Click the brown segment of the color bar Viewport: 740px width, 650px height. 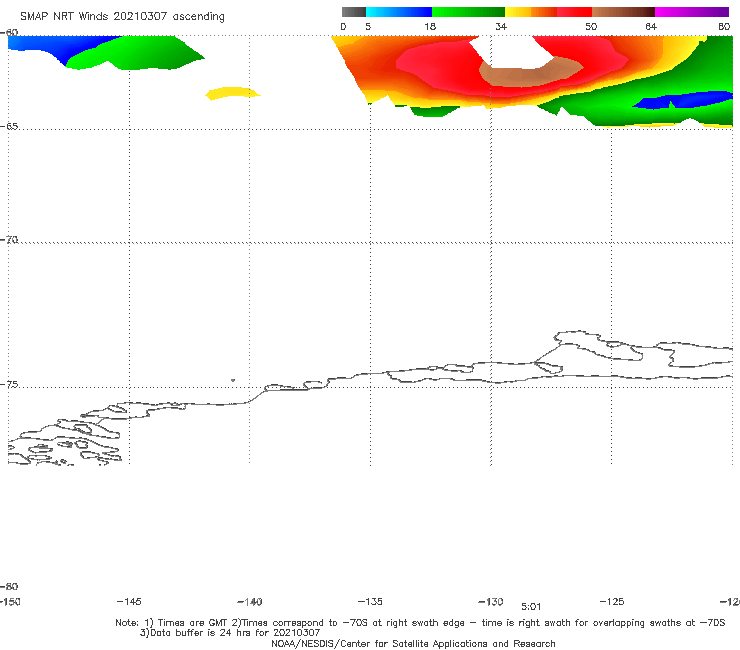(623, 12)
